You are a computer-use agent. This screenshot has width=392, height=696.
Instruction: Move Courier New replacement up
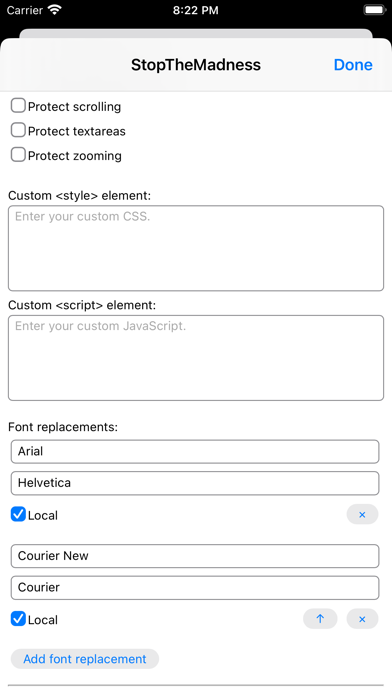pyautogui.click(x=320, y=619)
